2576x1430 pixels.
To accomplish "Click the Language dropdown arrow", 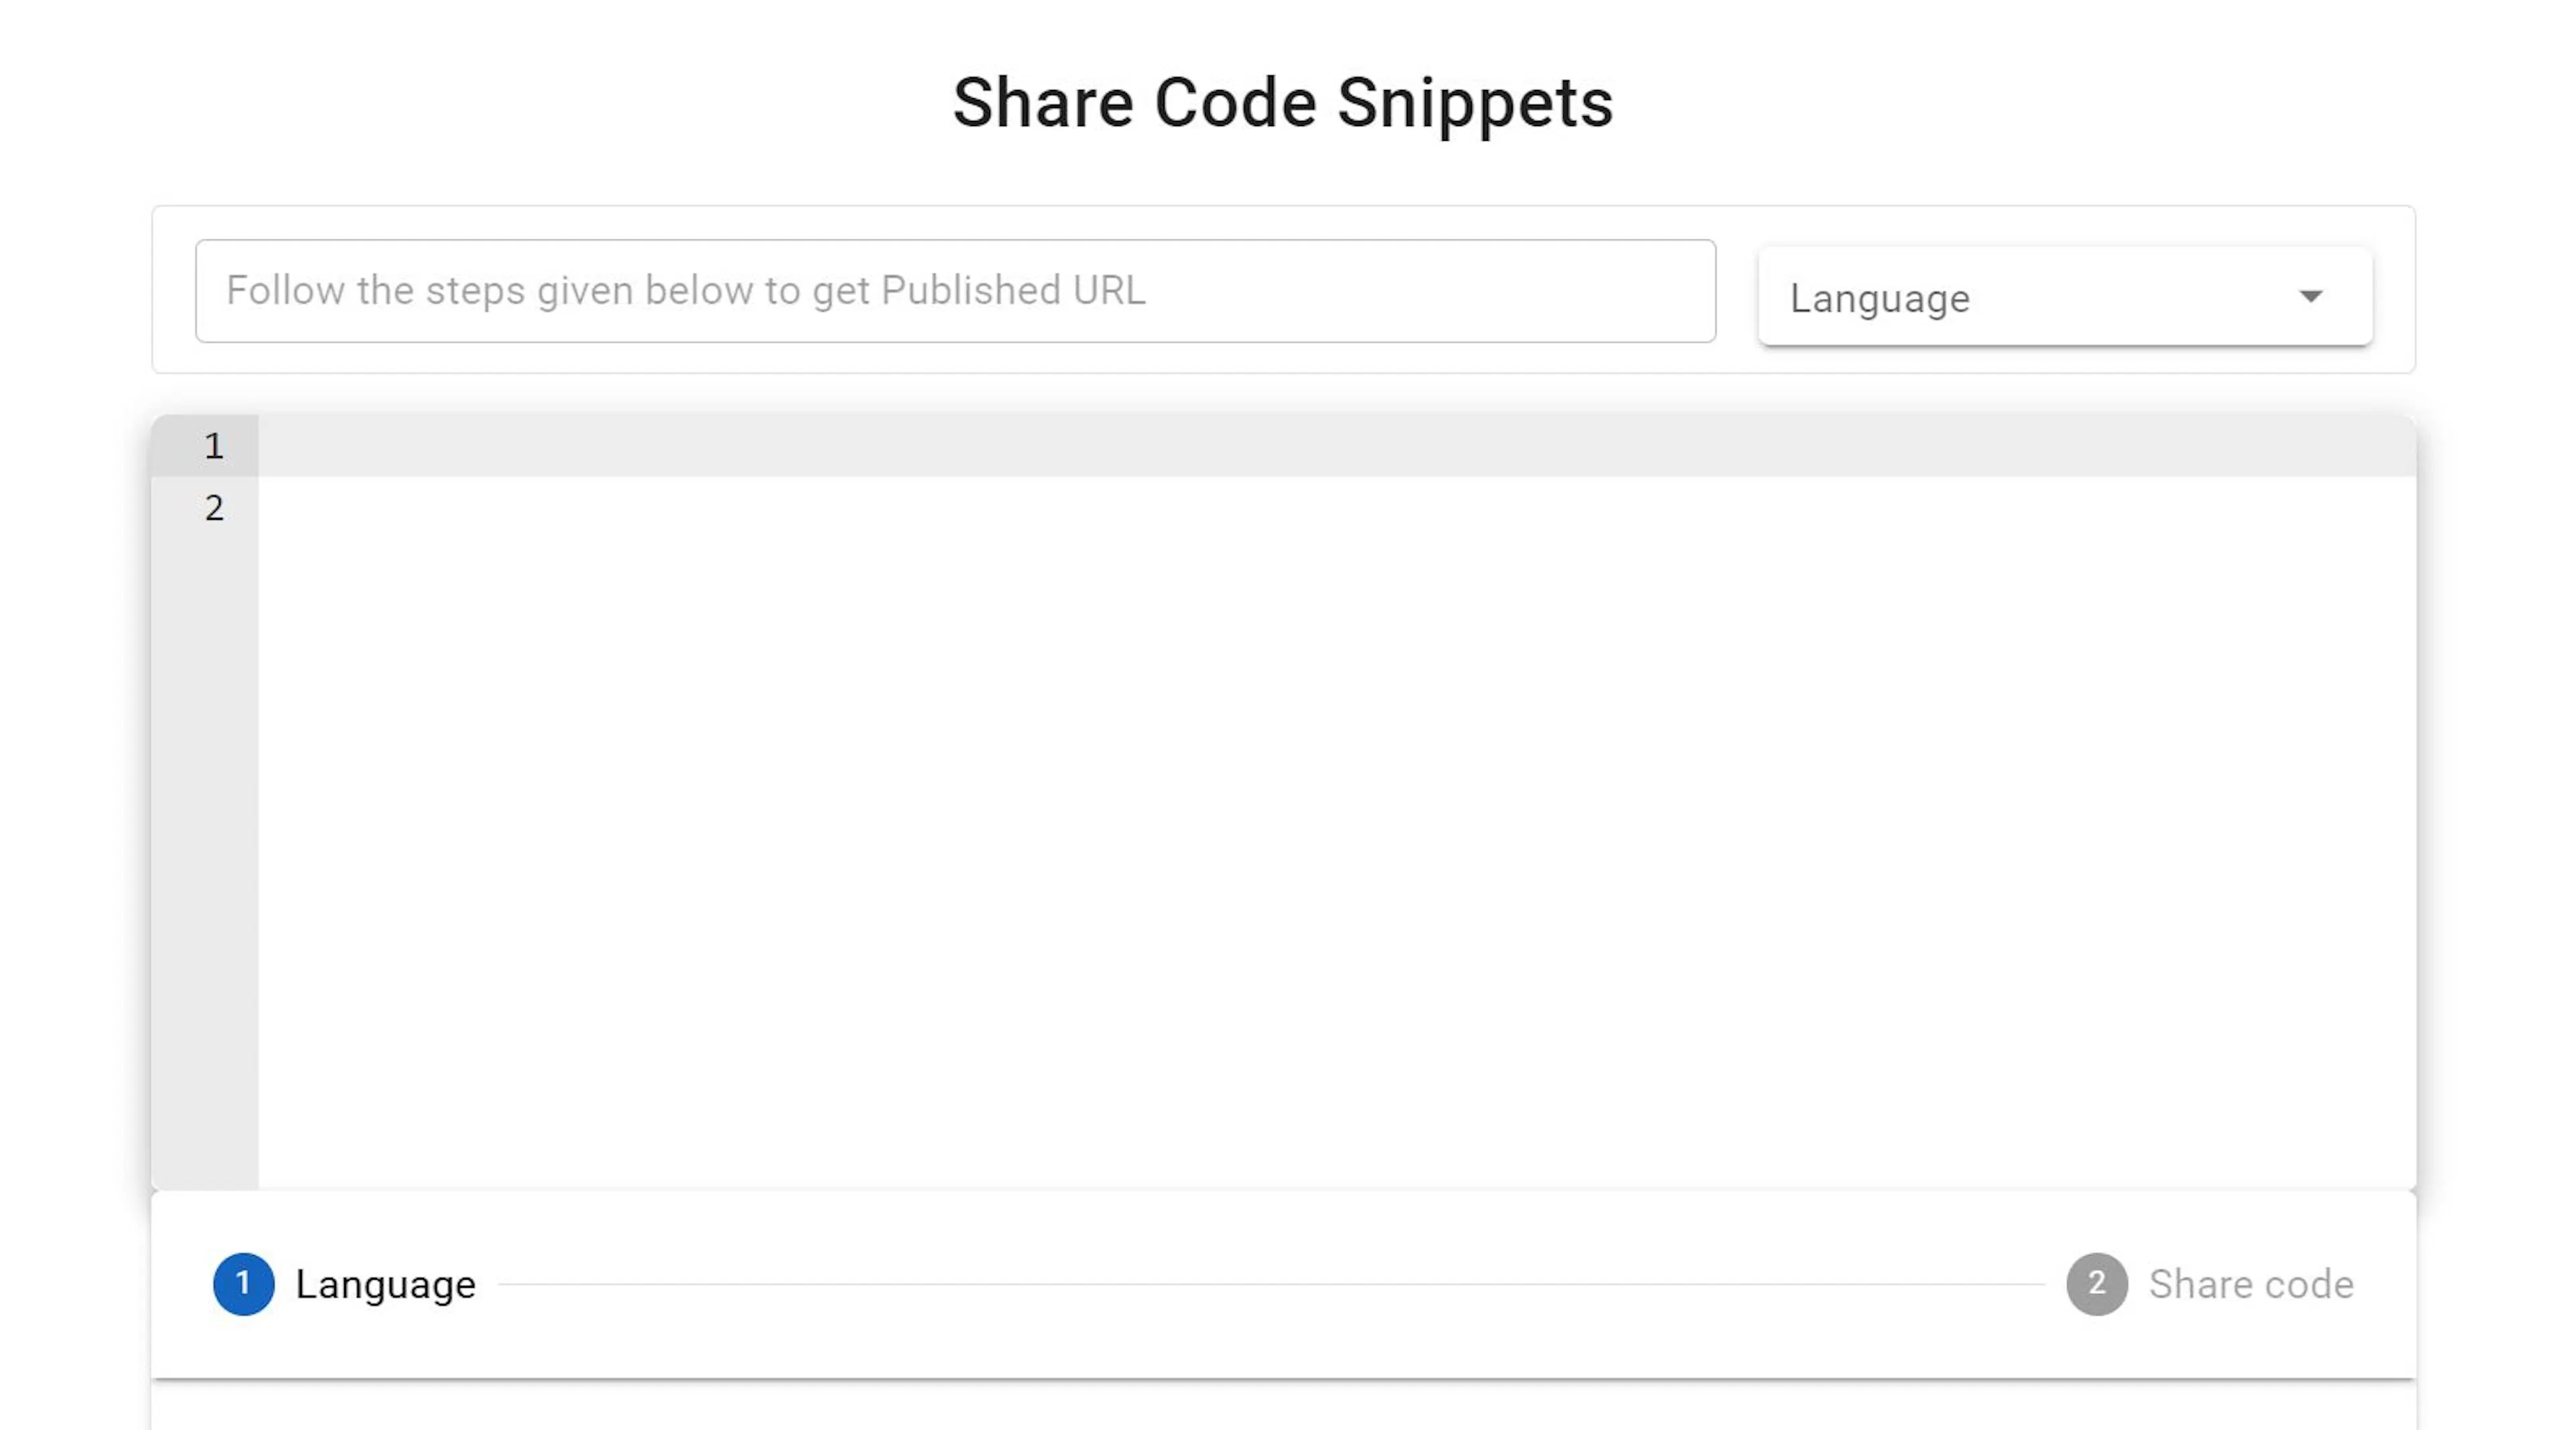I will point(2310,296).
